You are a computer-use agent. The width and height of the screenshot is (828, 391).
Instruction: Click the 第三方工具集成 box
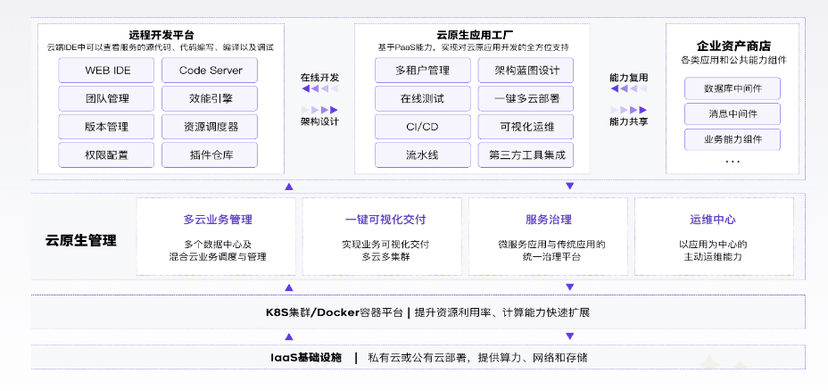(x=526, y=155)
